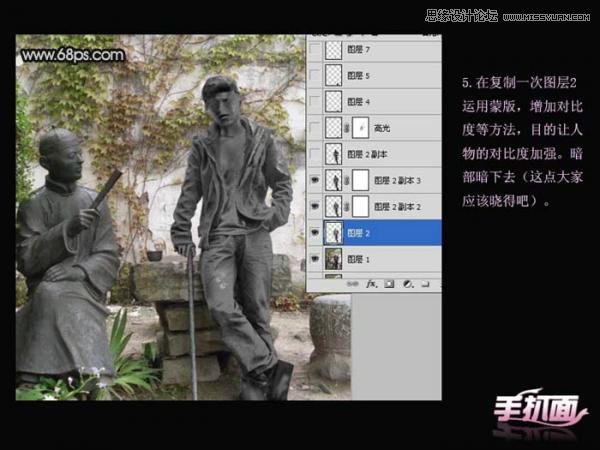
Task: Hide the 图层 2 副本 2 layer
Action: coord(315,206)
